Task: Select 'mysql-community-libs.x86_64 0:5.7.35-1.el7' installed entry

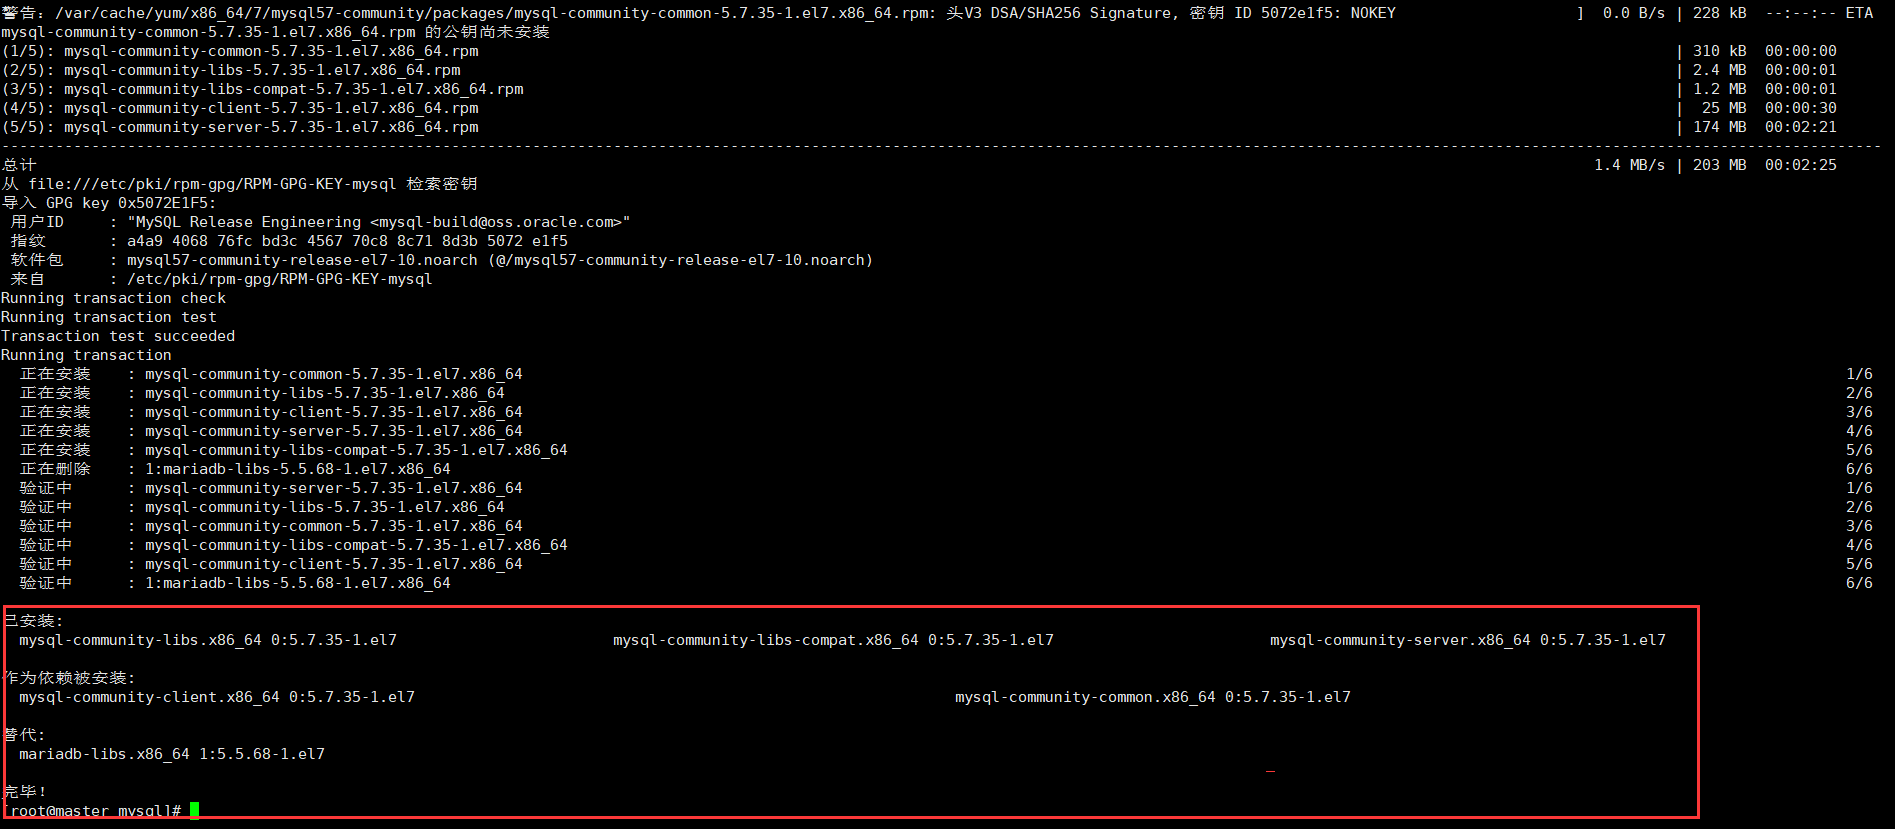Action: coord(208,640)
